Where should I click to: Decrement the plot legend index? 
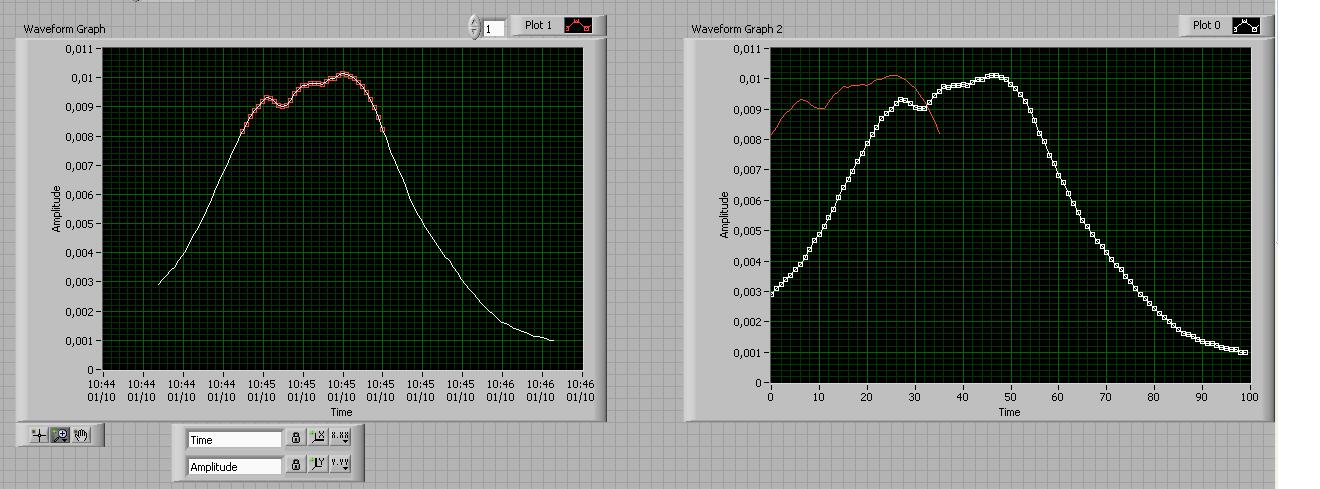pyautogui.click(x=475, y=33)
